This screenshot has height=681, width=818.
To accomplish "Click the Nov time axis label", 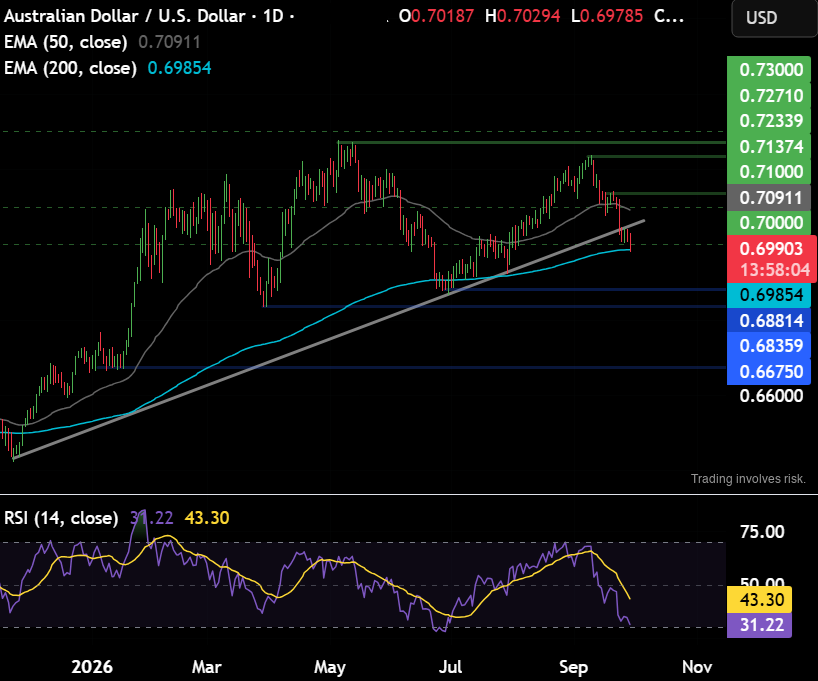I will (x=697, y=666).
